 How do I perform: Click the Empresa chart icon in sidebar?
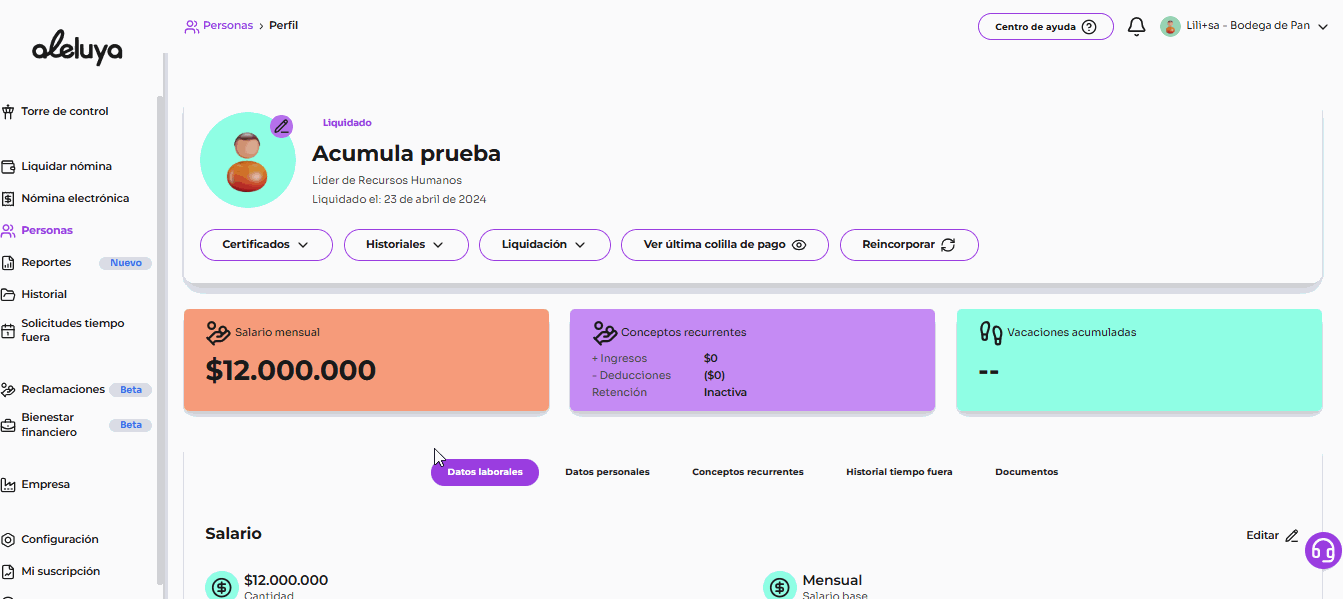[x=9, y=485]
